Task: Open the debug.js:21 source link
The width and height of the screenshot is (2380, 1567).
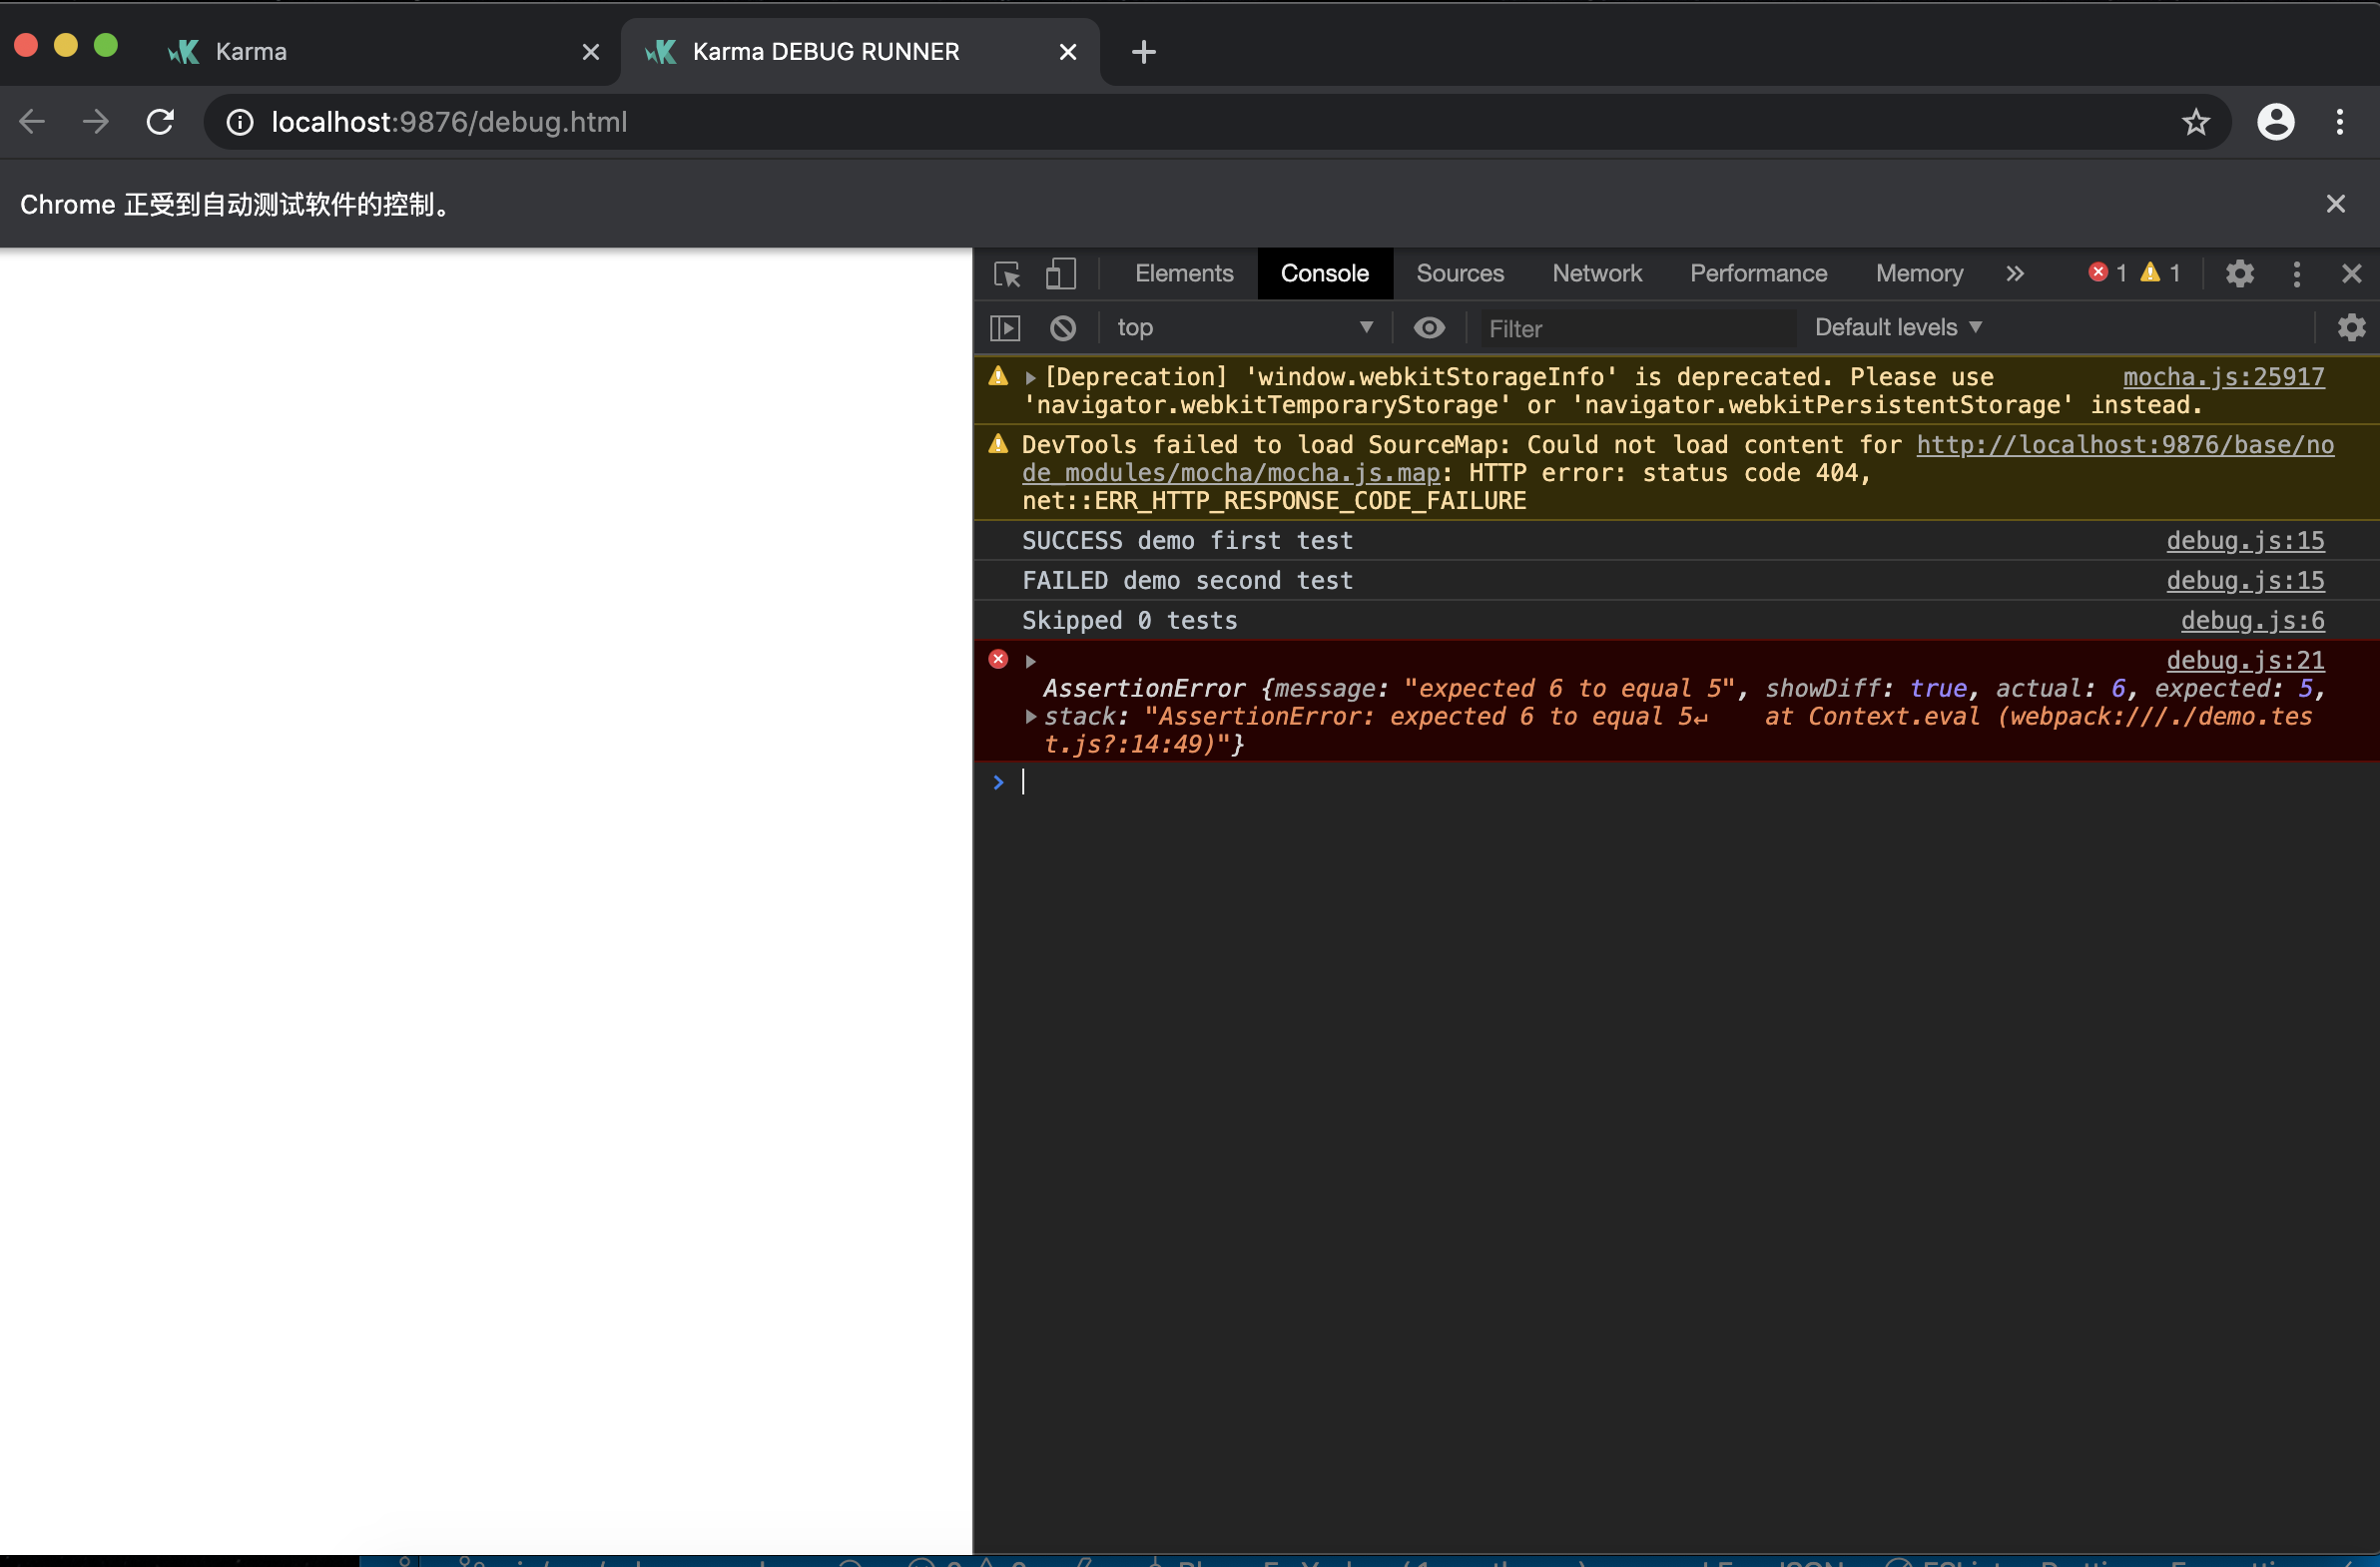Action: click(x=2245, y=661)
